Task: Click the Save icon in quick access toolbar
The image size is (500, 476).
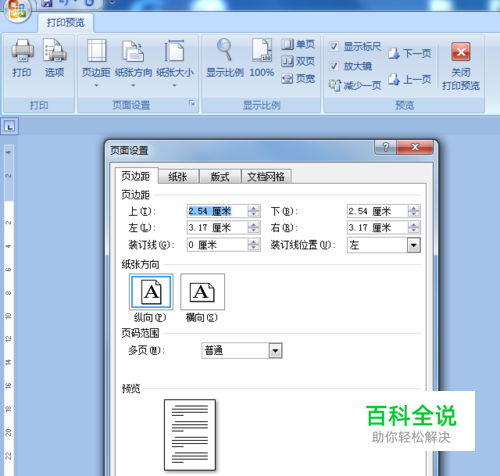Action: coord(47,3)
